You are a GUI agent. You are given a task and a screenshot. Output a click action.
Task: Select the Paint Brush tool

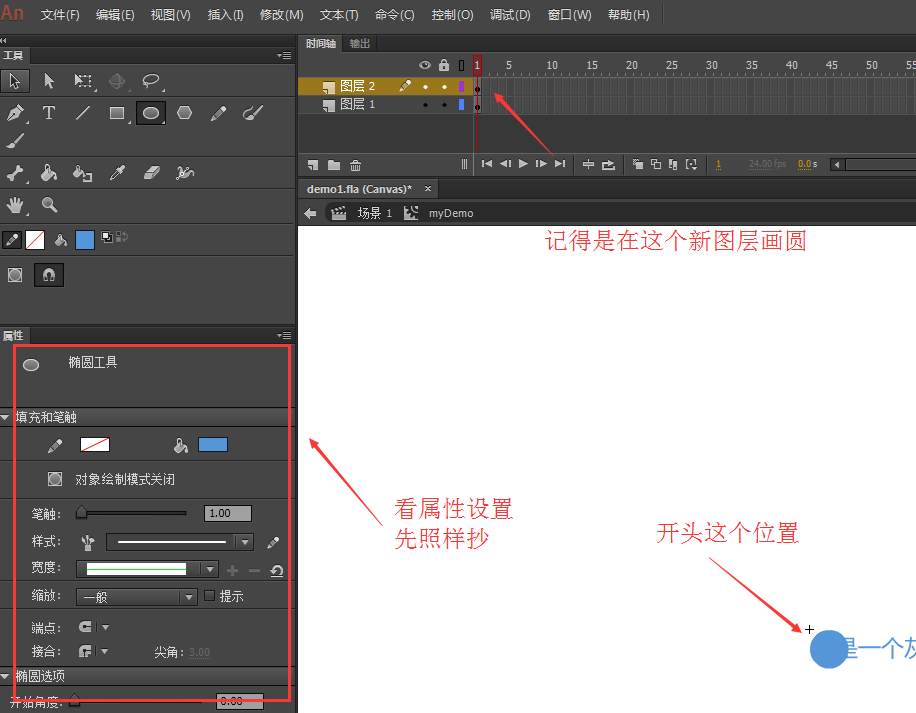coord(253,113)
